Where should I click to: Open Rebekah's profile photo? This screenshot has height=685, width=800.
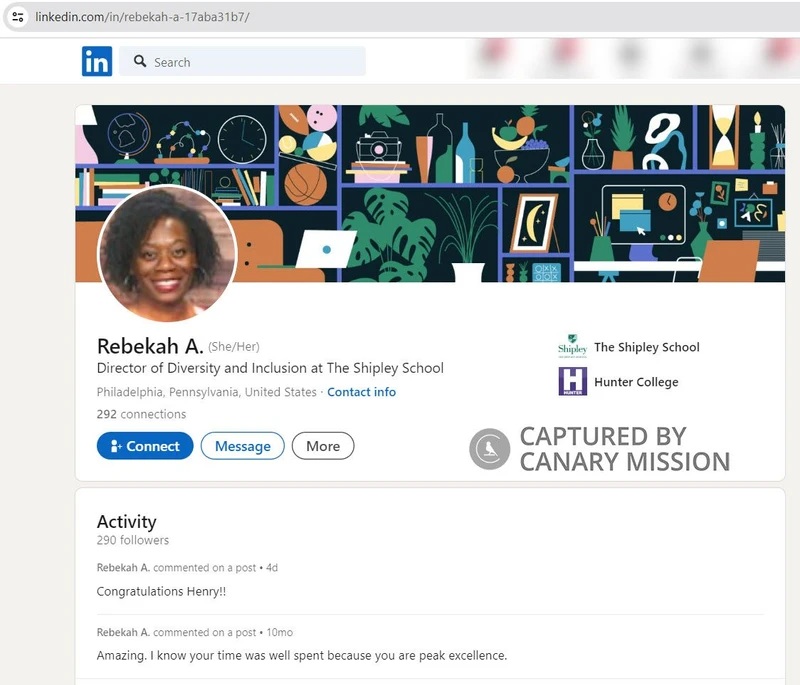(x=166, y=254)
